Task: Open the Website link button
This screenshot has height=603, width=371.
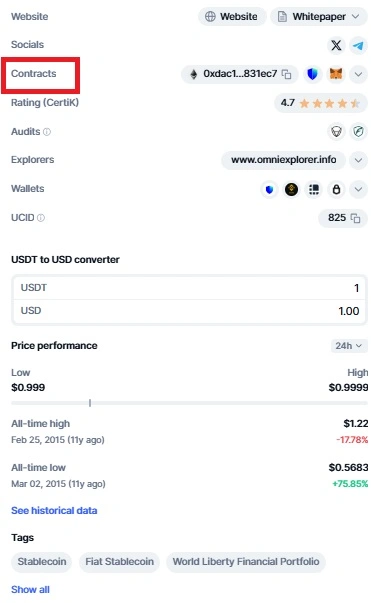Action: [x=232, y=17]
